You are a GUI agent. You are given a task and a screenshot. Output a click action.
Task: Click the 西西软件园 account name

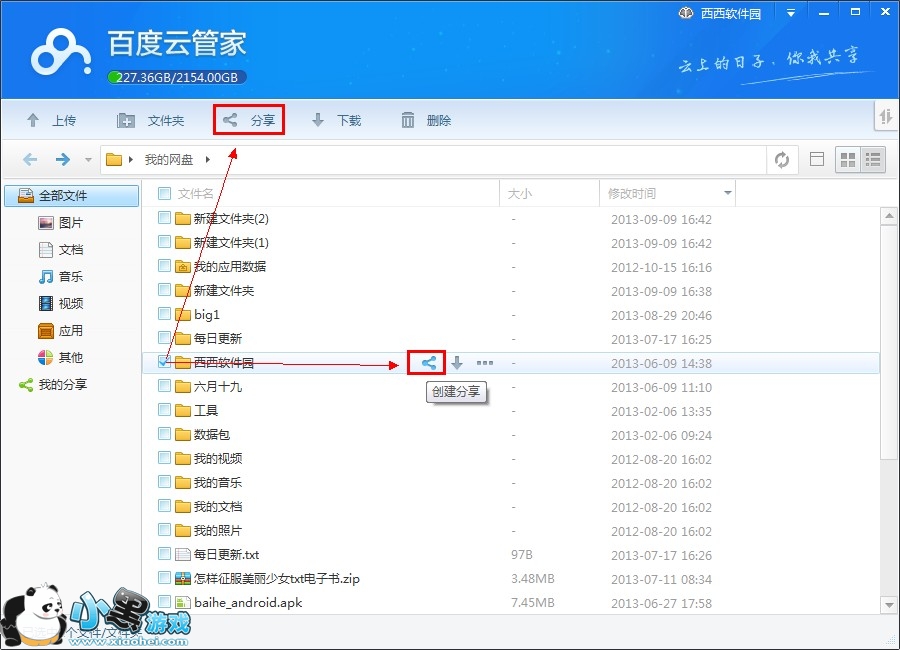pyautogui.click(x=731, y=14)
